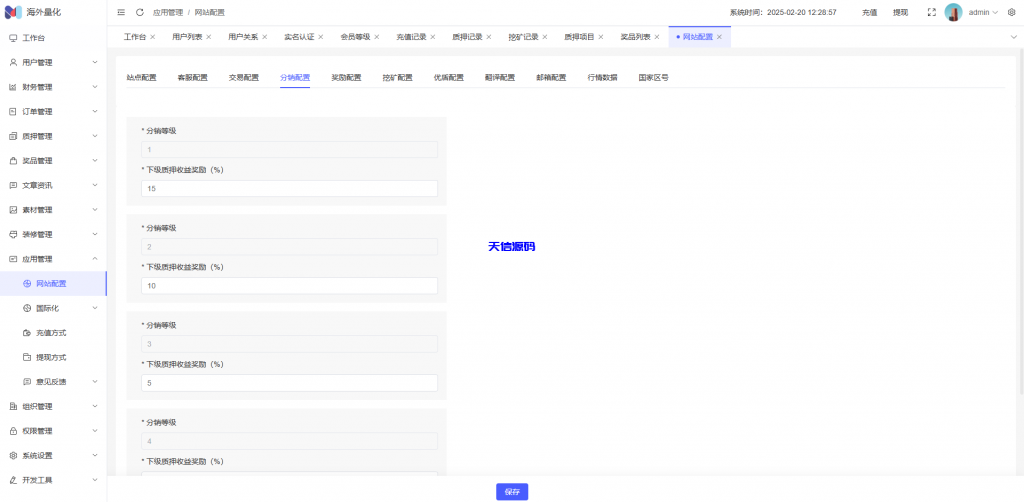Open the 充值记录 page tab
The height and width of the screenshot is (502, 1024).
pos(411,37)
